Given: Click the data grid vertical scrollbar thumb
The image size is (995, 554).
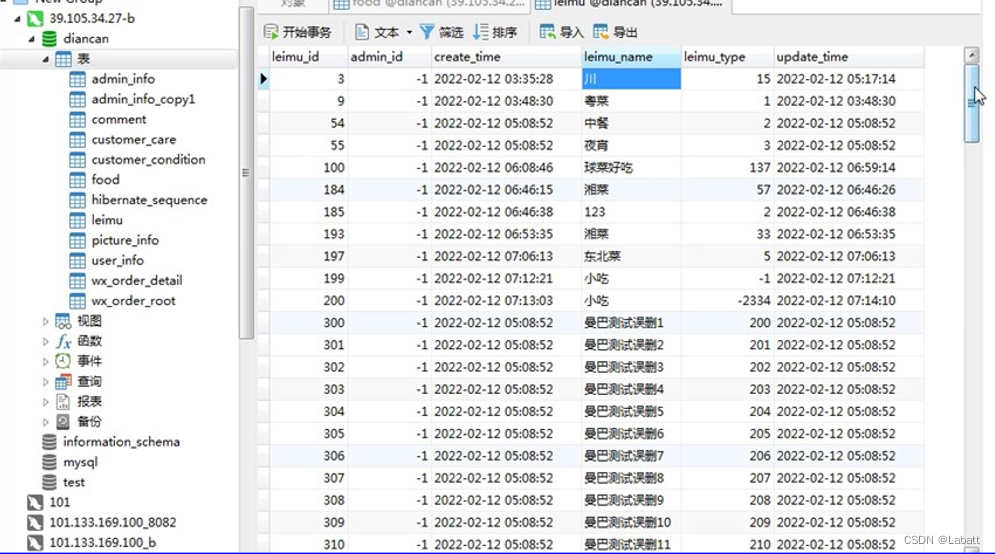Looking at the screenshot, I should 972,103.
